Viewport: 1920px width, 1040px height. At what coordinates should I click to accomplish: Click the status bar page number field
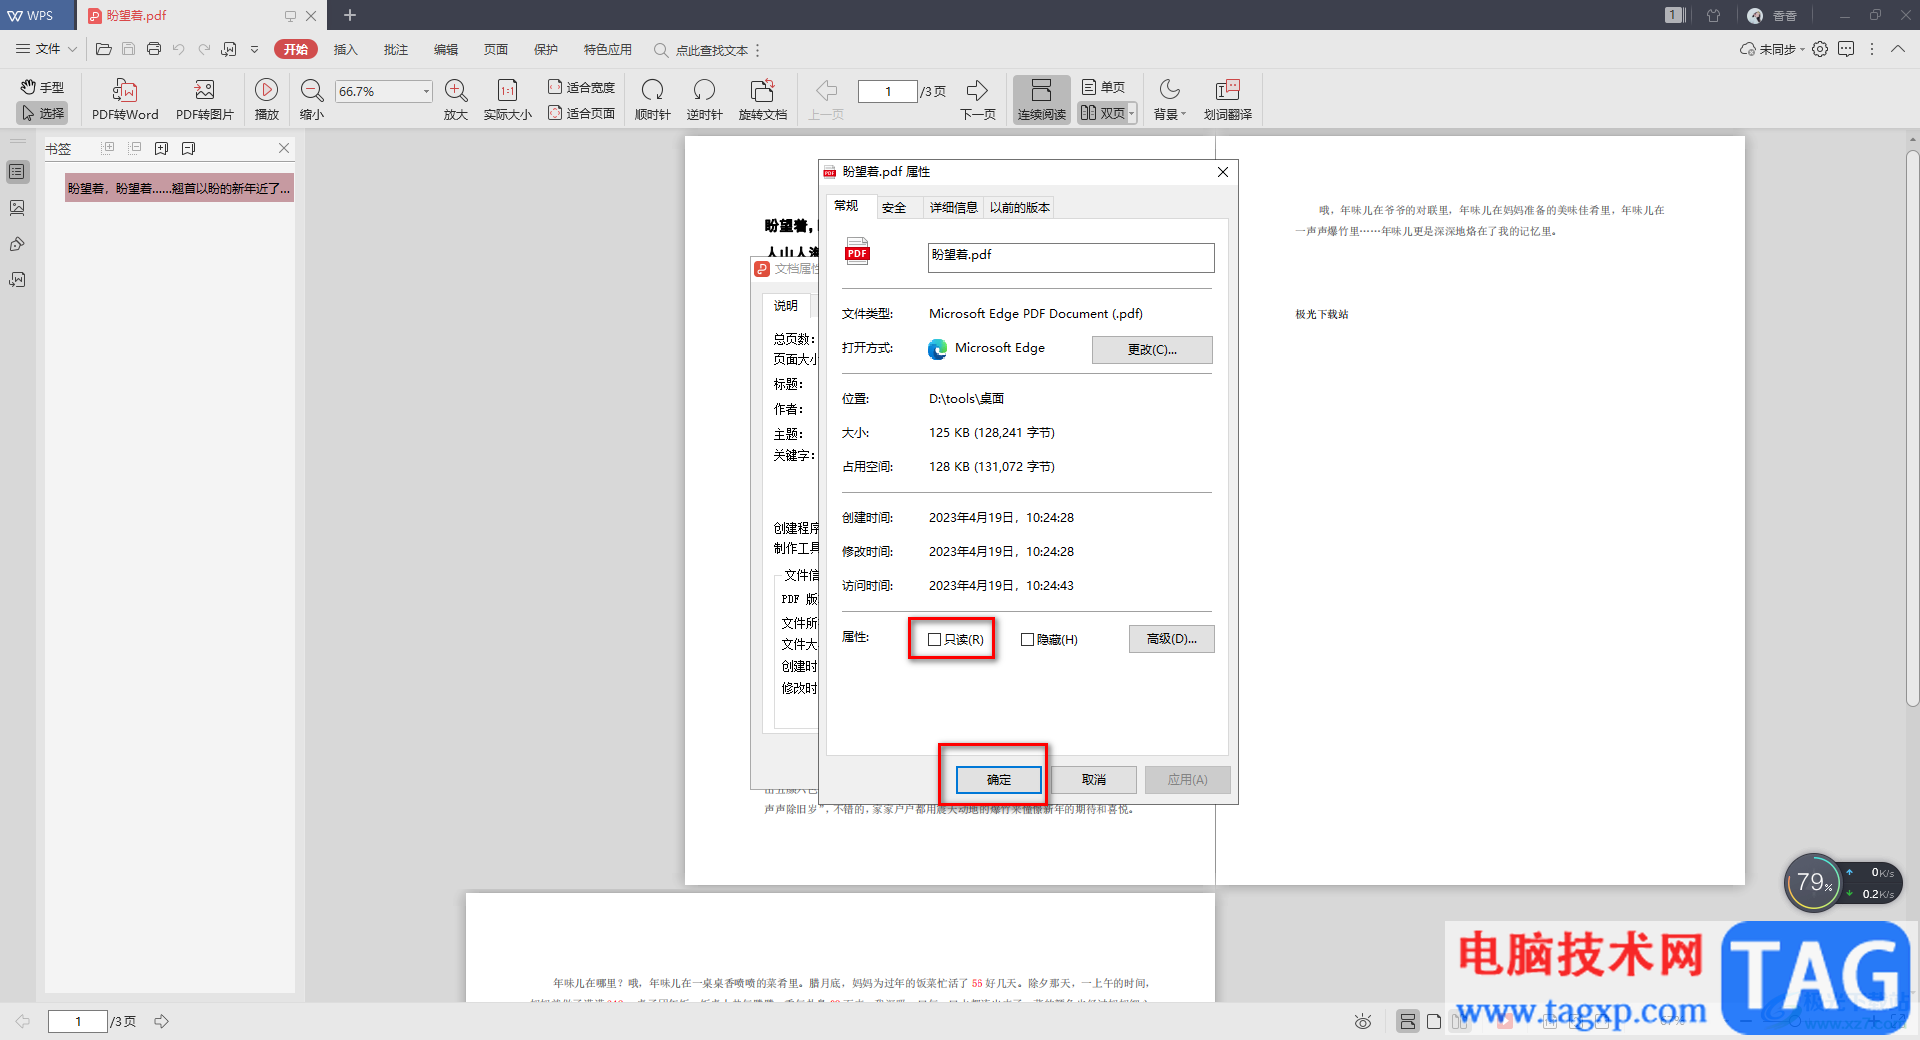coord(78,1021)
